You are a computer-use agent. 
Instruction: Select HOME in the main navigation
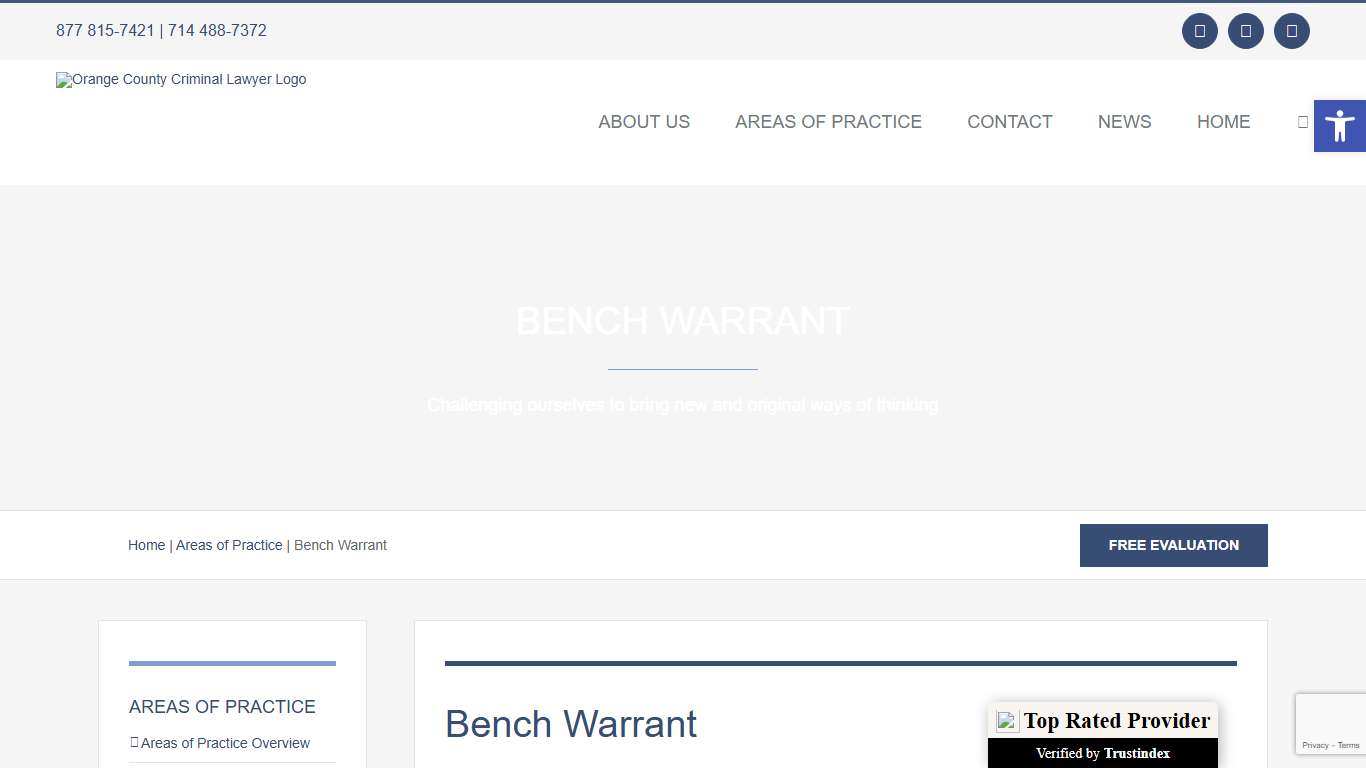click(1223, 121)
